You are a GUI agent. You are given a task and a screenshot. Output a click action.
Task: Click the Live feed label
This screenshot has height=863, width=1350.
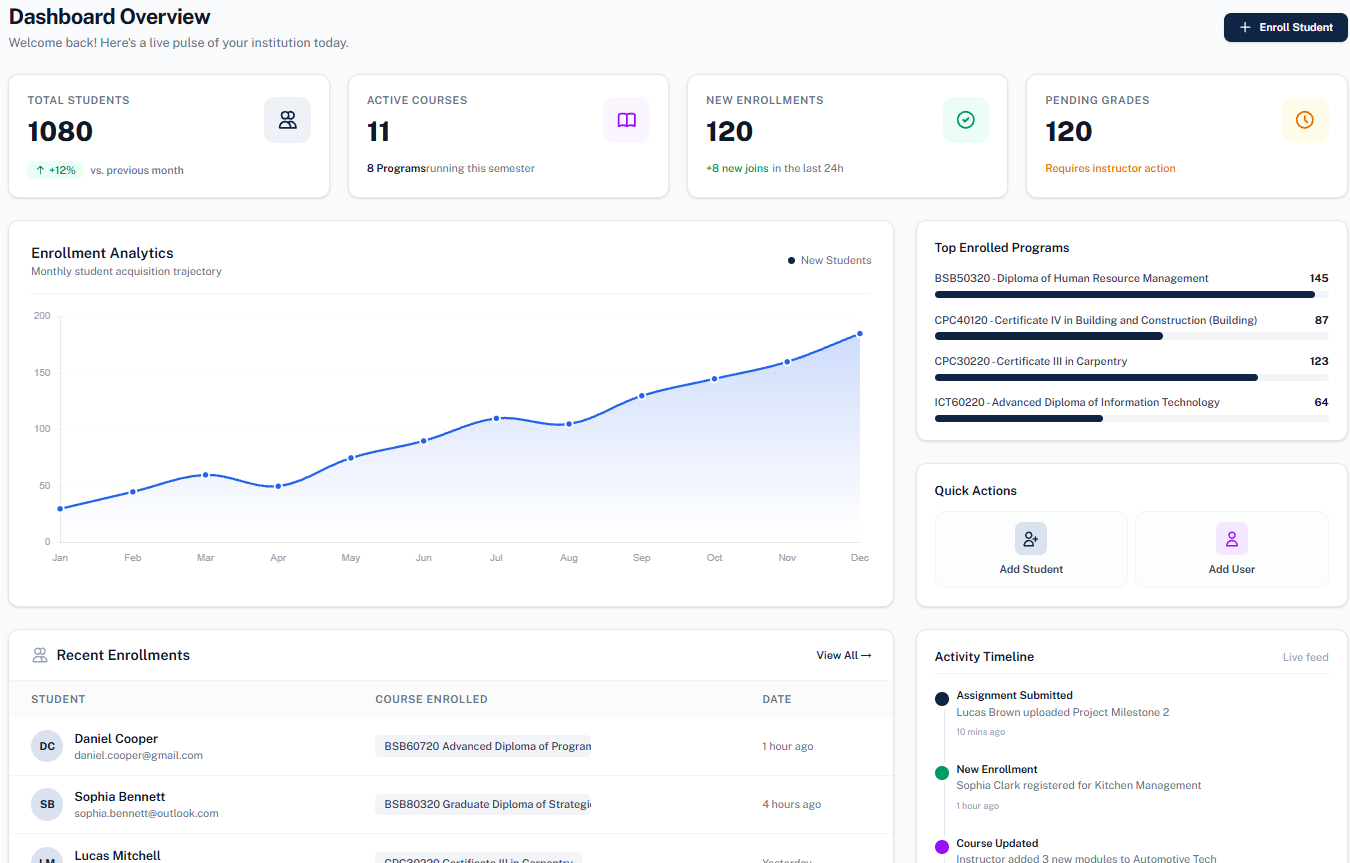[x=1306, y=657]
